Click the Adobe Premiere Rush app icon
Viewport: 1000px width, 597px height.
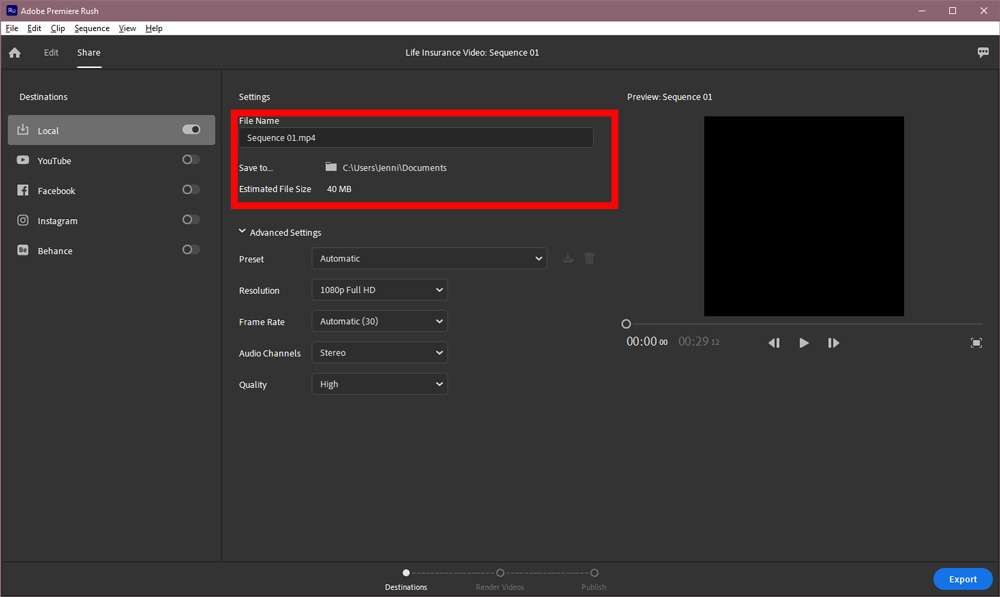(11, 10)
